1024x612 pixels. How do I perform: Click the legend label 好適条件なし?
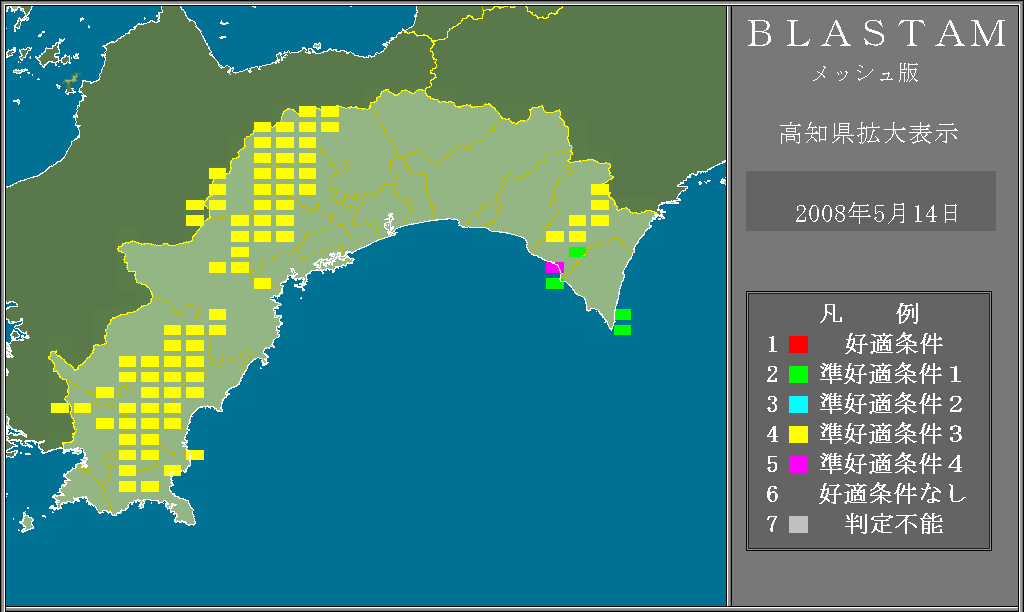click(893, 494)
